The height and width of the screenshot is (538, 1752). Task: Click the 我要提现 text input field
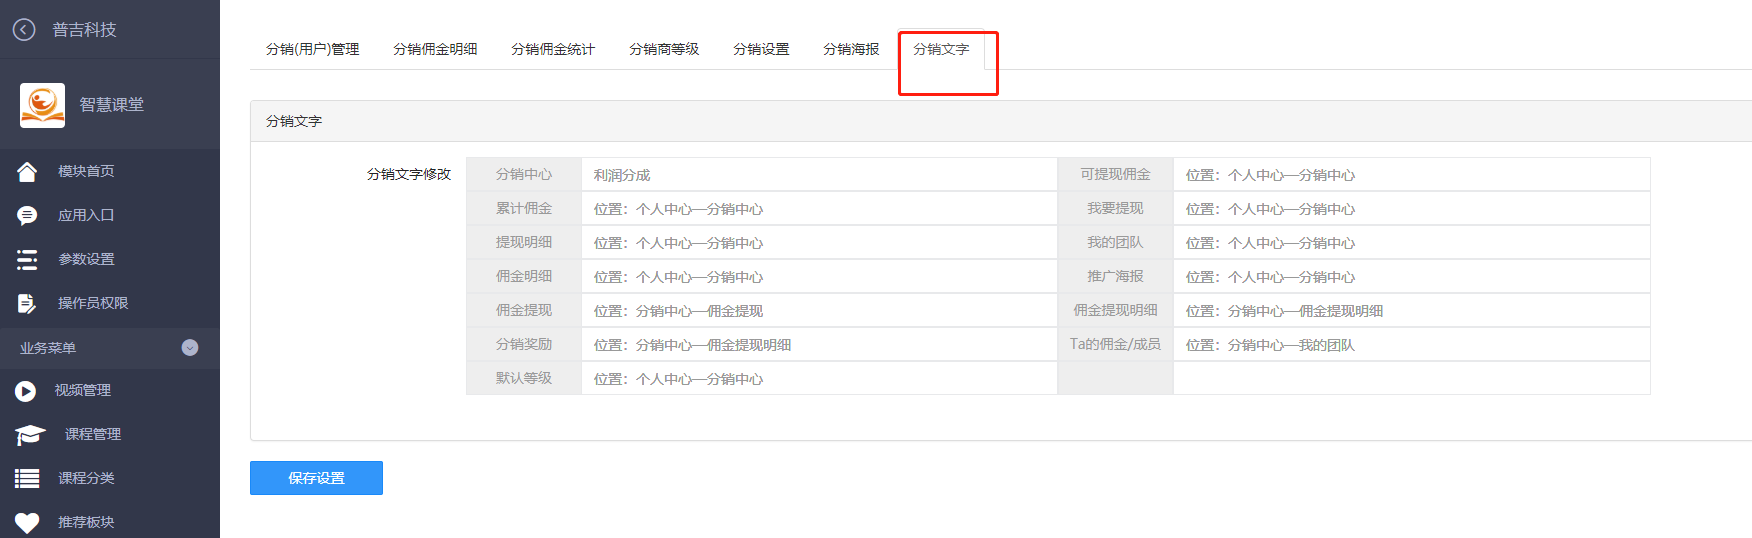click(1411, 209)
